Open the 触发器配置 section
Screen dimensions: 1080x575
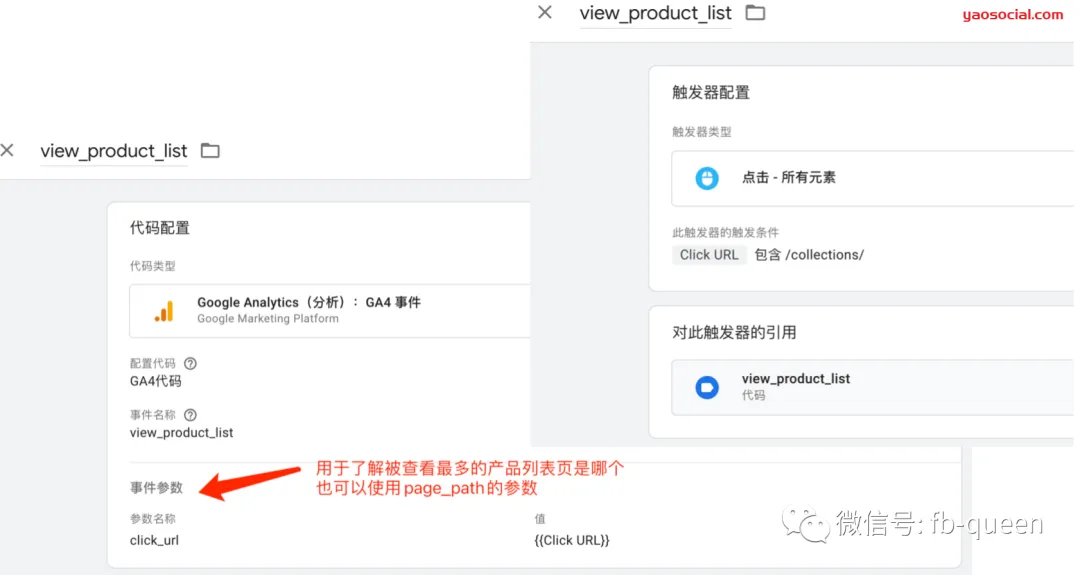pos(711,92)
